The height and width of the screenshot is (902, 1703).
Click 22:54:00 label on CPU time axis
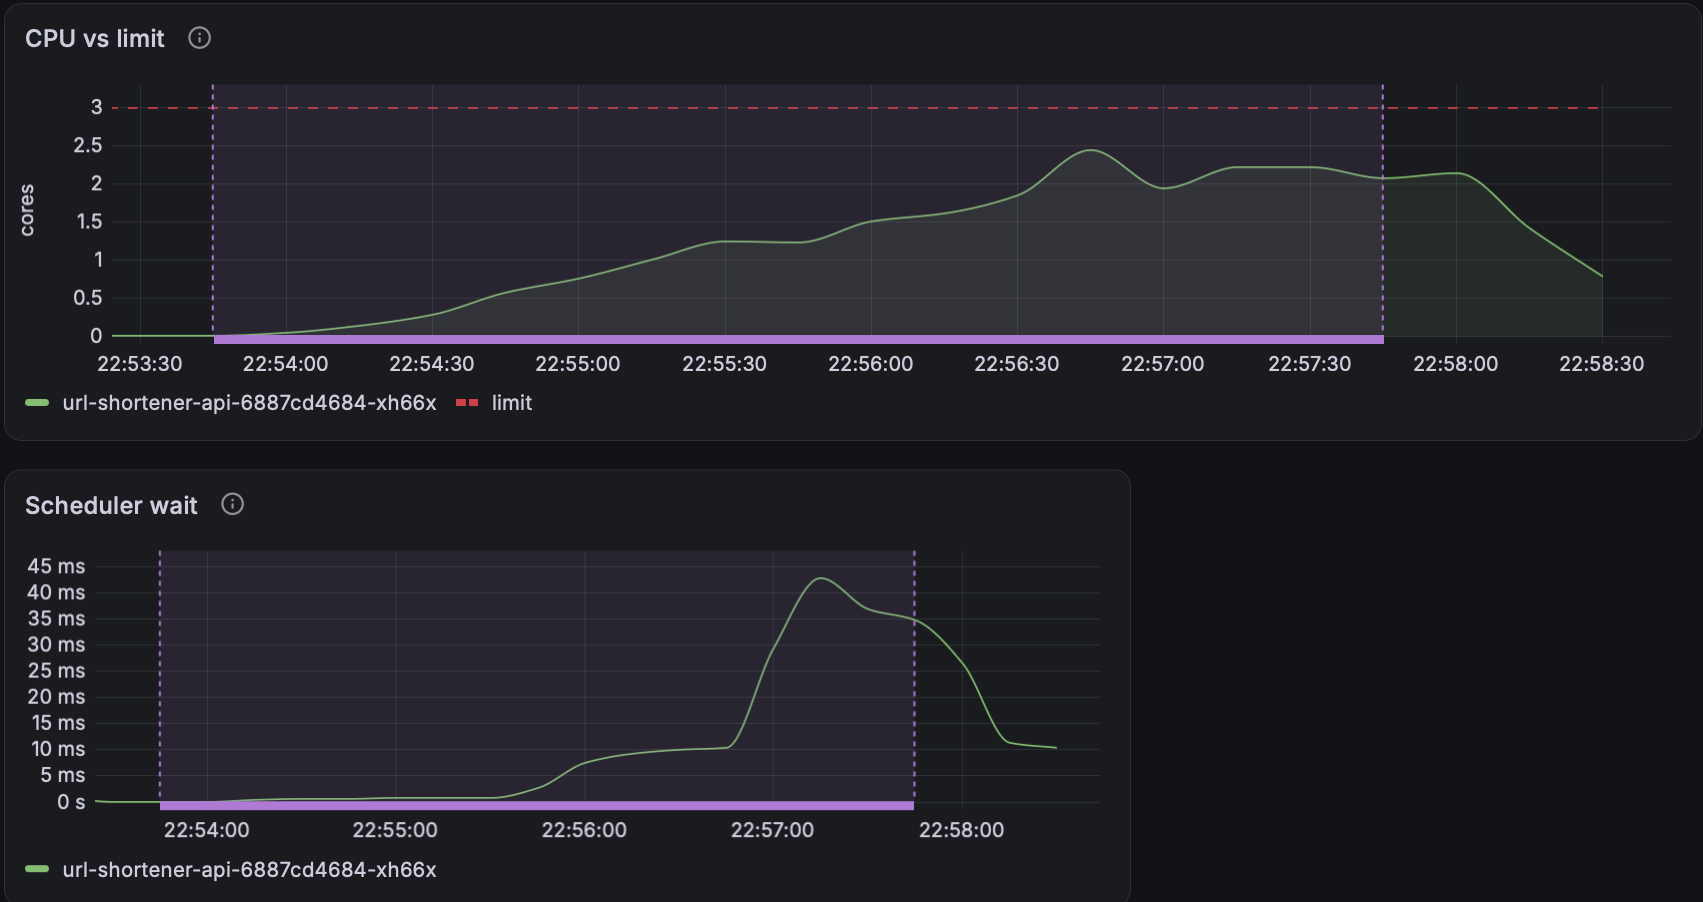[286, 364]
